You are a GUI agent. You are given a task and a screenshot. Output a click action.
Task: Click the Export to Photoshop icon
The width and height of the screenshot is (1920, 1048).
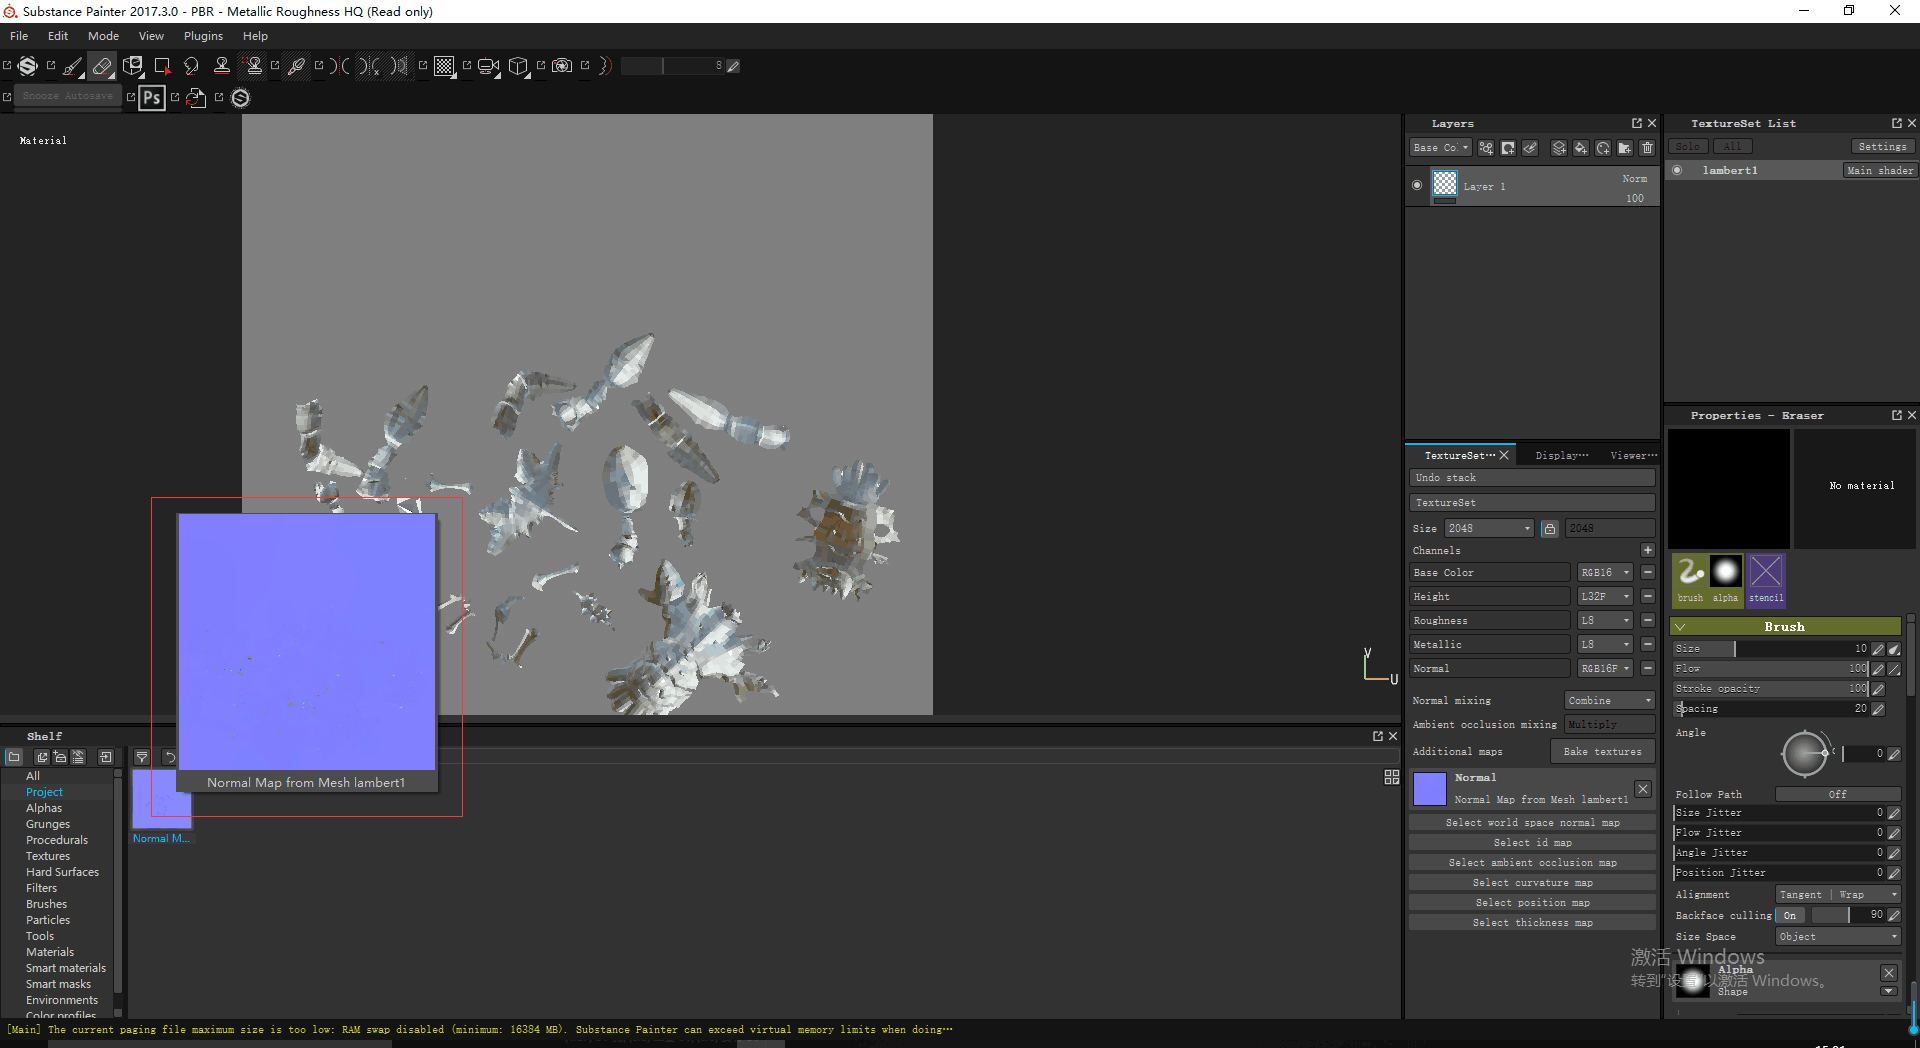pyautogui.click(x=152, y=98)
